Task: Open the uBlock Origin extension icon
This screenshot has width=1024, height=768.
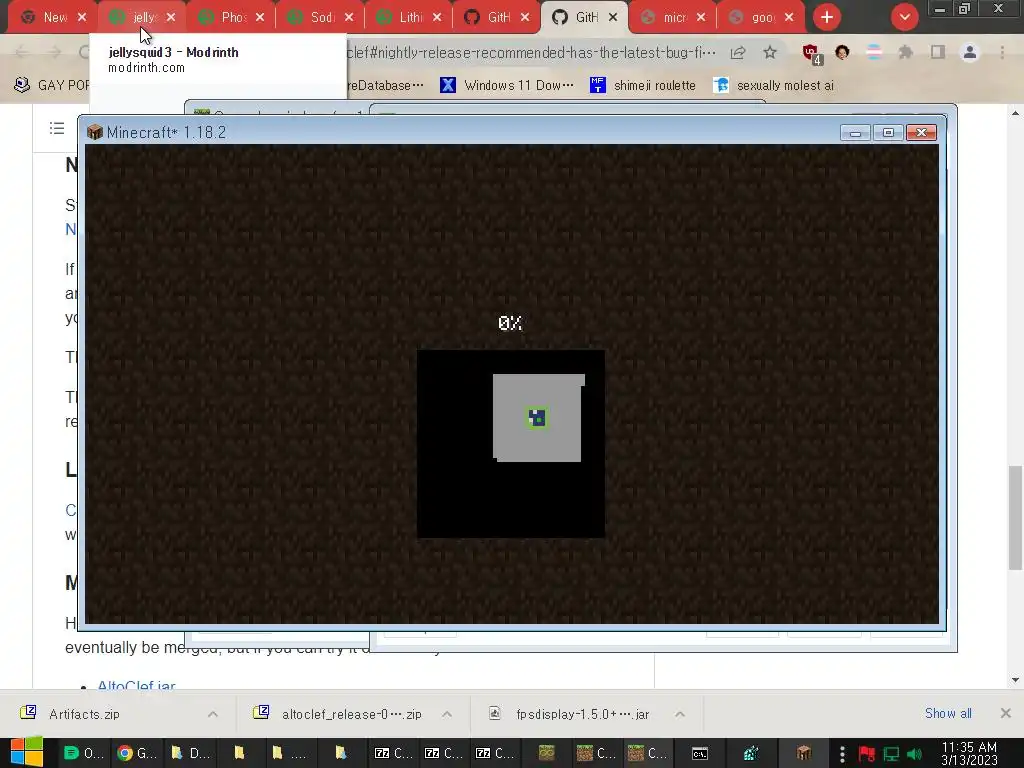Action: (x=812, y=54)
